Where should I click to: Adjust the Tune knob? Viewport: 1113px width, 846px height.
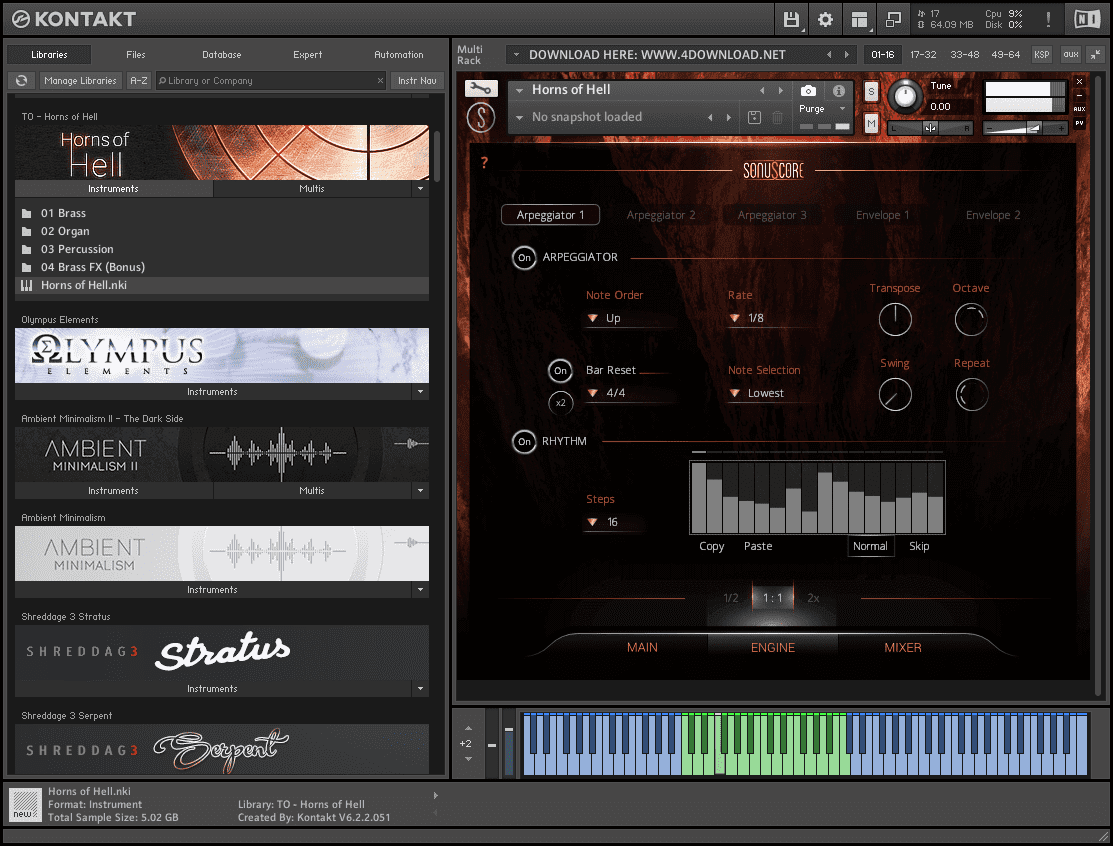(x=904, y=97)
